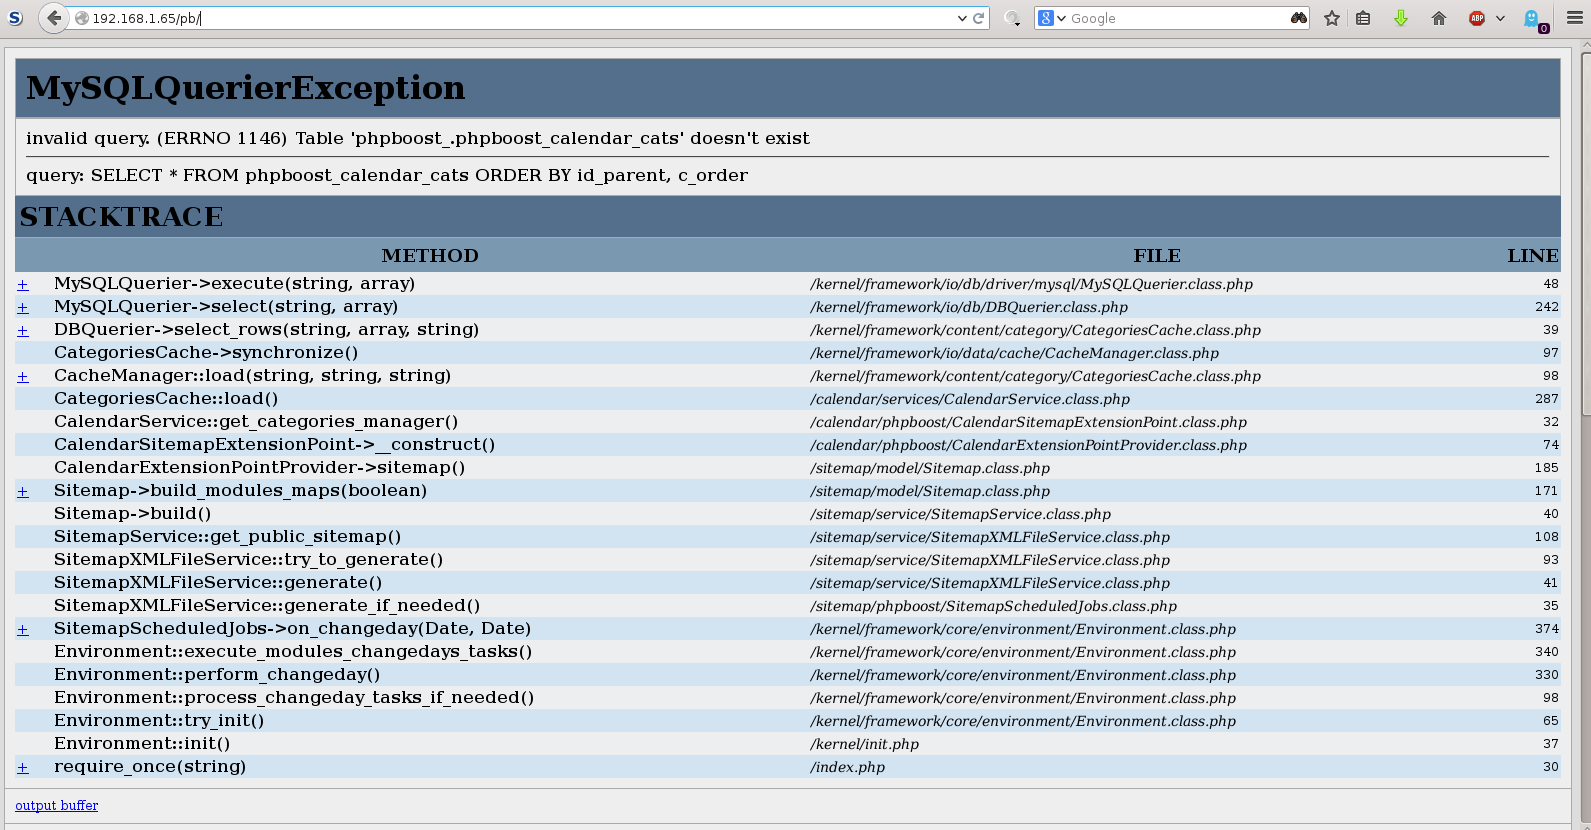Open the search engine selector dropdown

pos(1051,18)
